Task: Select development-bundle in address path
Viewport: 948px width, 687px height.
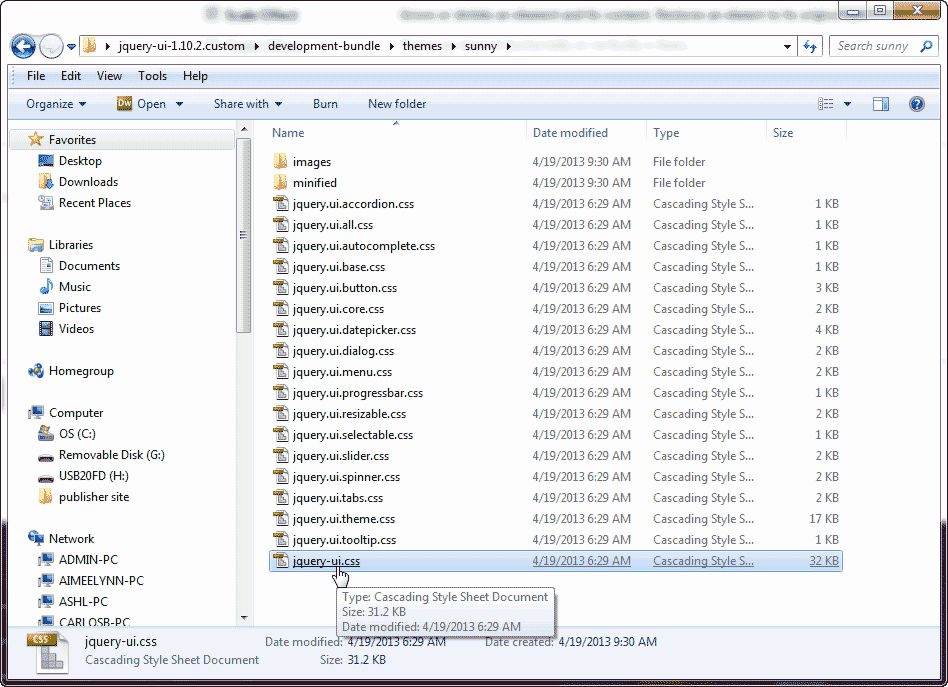Action: pos(324,46)
